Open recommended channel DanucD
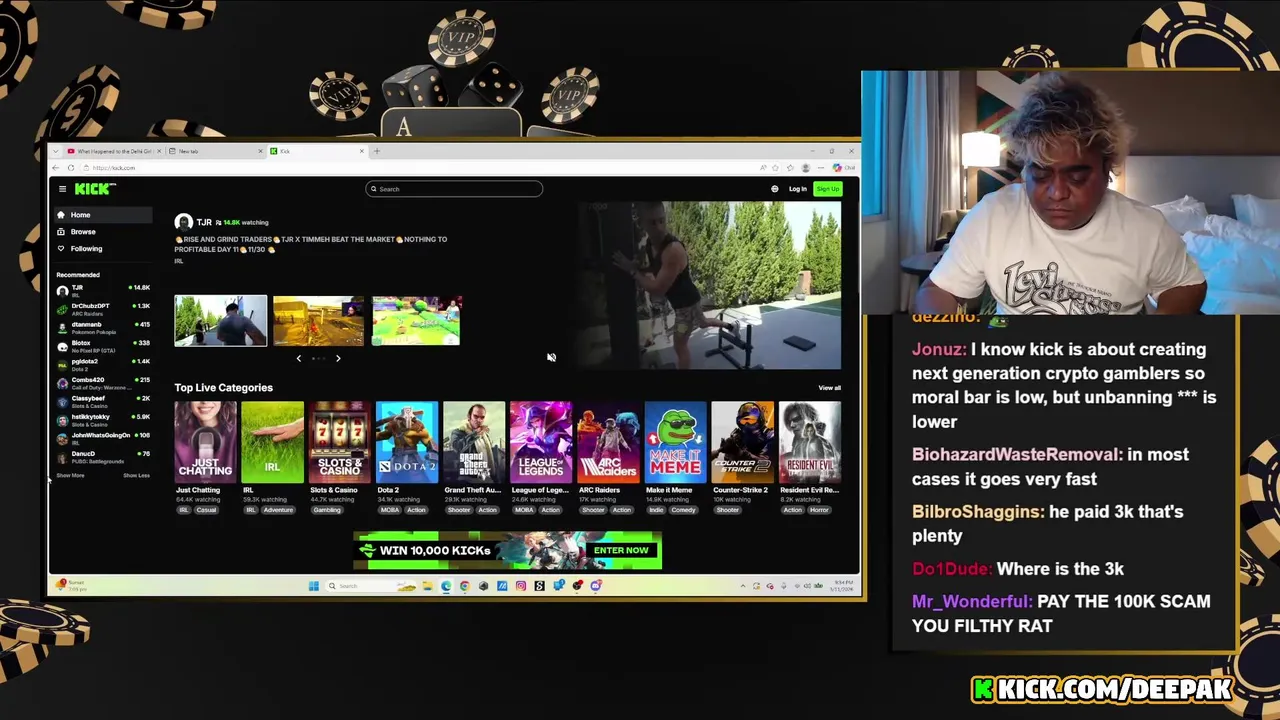This screenshot has width=1280, height=720. pos(103,456)
